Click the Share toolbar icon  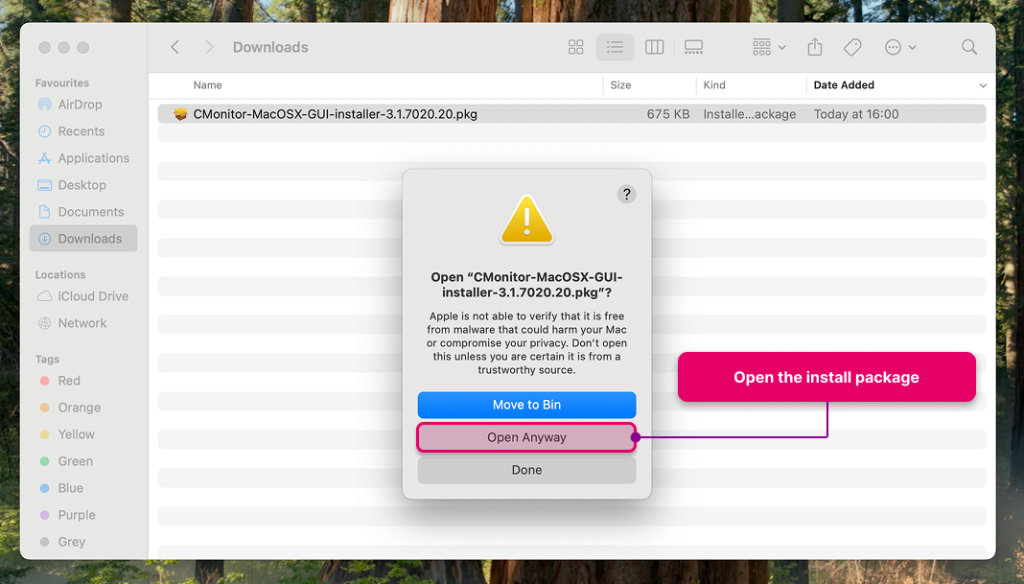(x=814, y=47)
